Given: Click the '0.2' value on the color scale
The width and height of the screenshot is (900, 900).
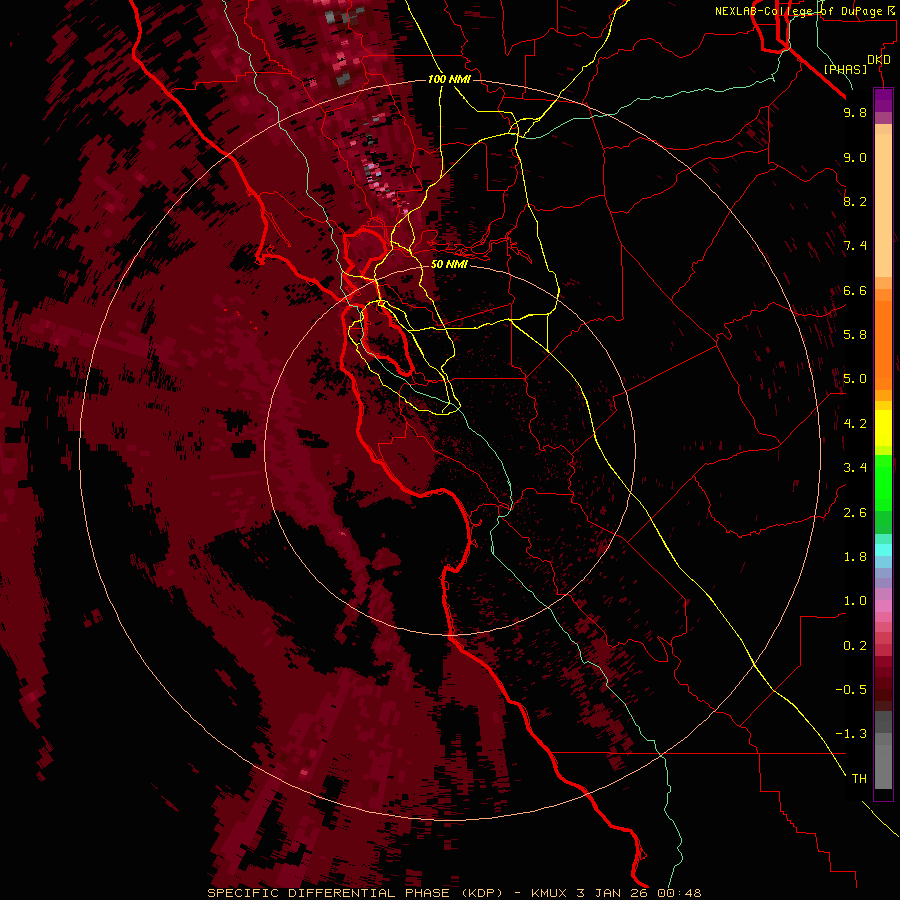Looking at the screenshot, I should tap(855, 646).
